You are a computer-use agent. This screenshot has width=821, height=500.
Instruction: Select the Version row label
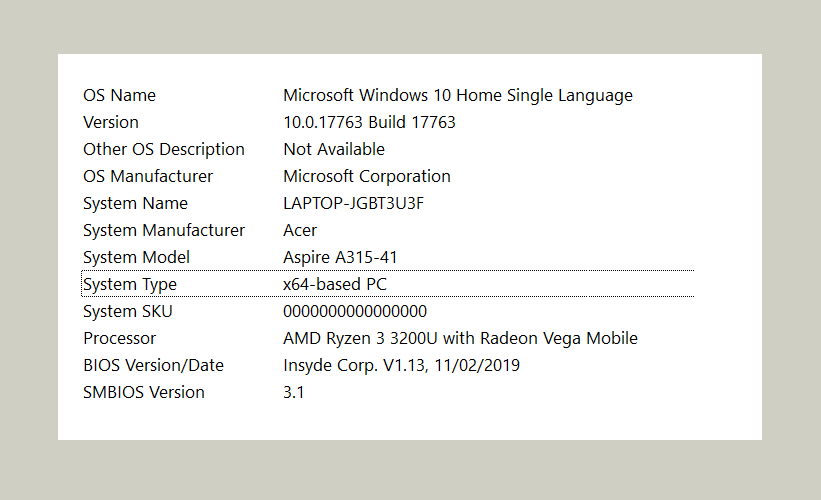pyautogui.click(x=111, y=122)
